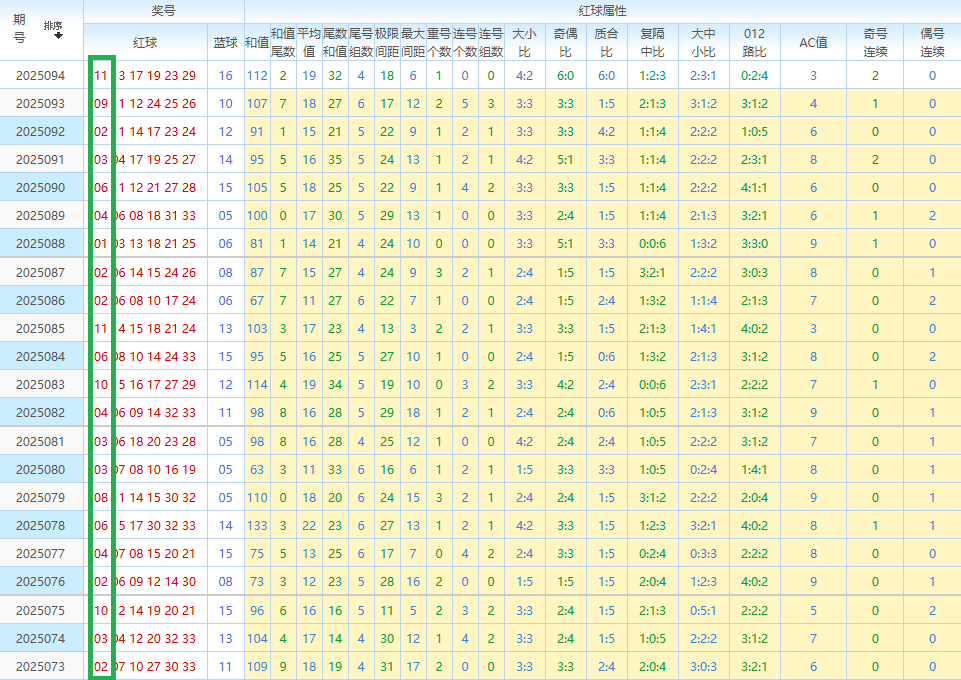The width and height of the screenshot is (961, 680).
Task: Click the 奇号连续 column header
Action: [875, 42]
